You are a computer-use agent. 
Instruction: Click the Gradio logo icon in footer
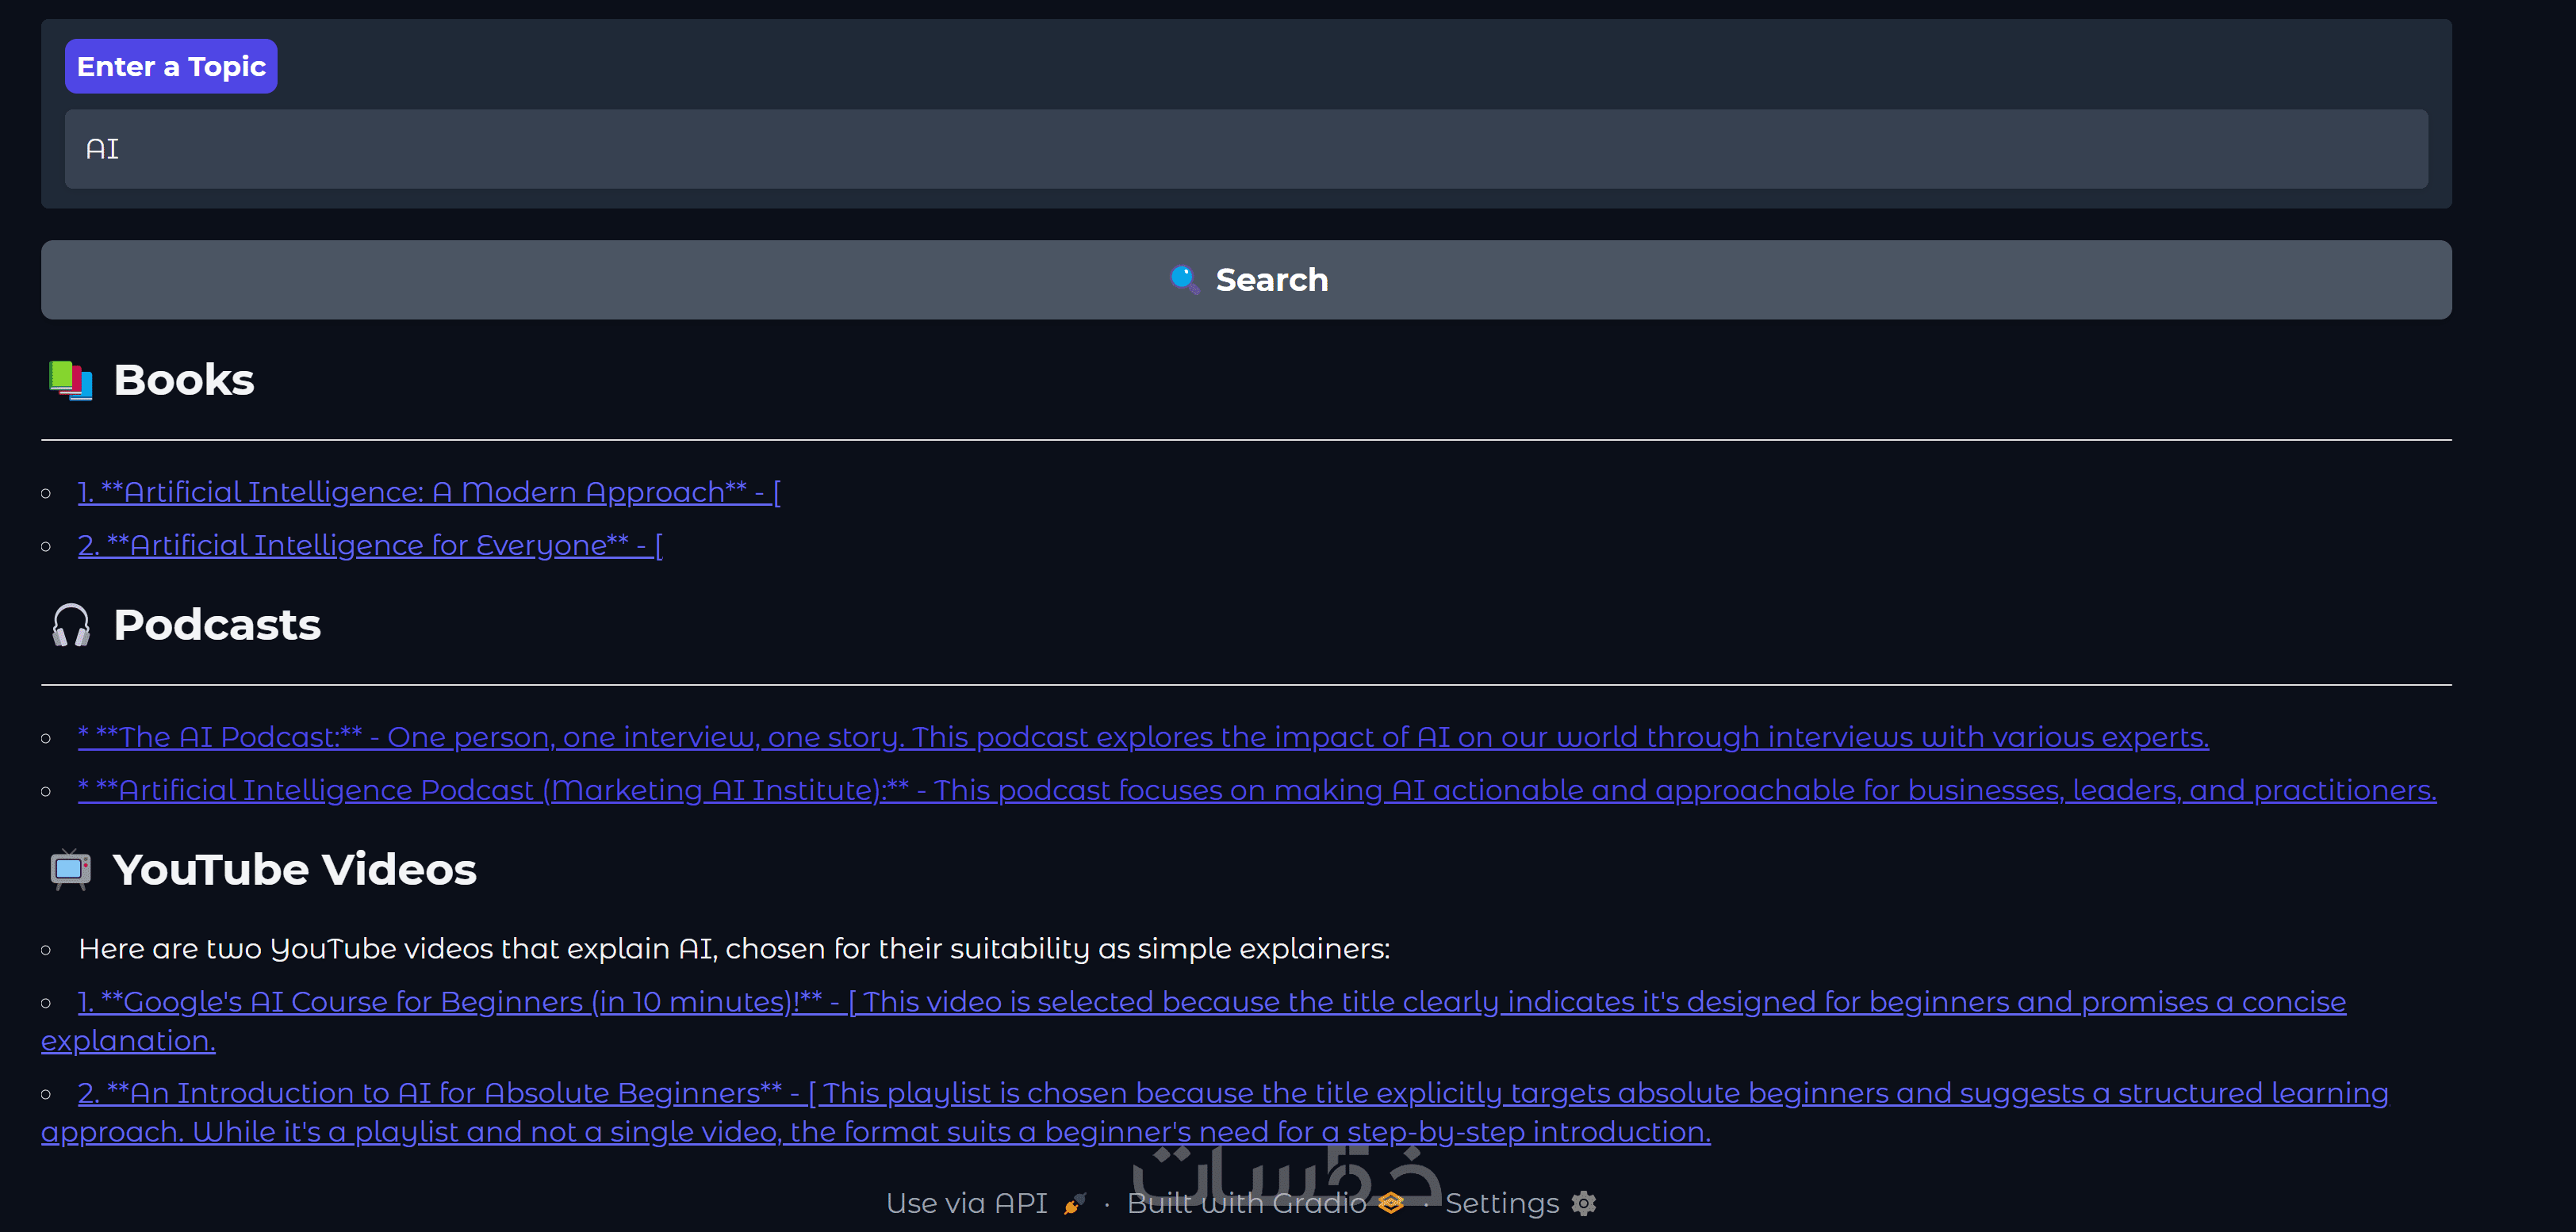tap(1390, 1203)
